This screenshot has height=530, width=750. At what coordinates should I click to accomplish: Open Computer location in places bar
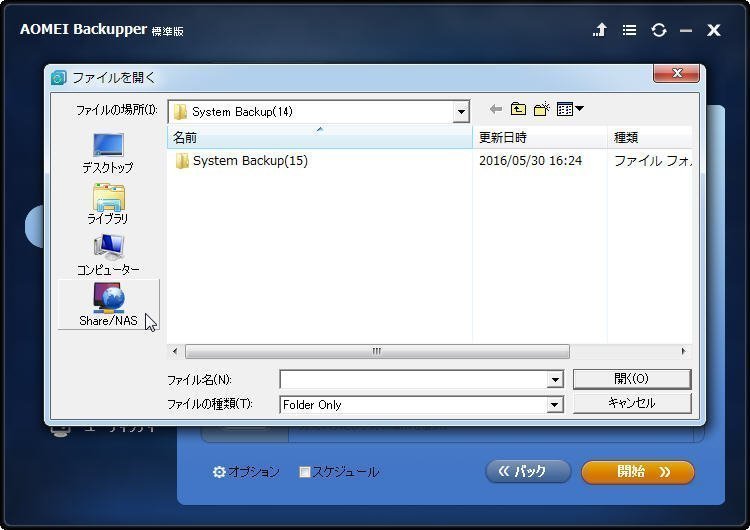(108, 254)
